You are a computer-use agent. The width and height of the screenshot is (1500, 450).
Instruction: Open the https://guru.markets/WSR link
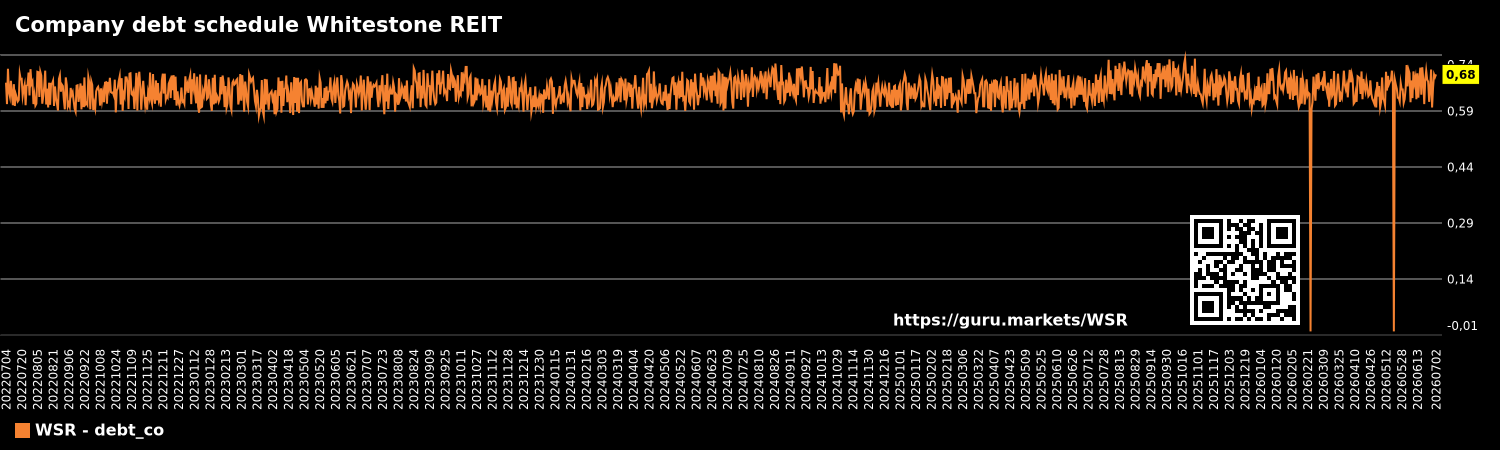click(x=1010, y=321)
